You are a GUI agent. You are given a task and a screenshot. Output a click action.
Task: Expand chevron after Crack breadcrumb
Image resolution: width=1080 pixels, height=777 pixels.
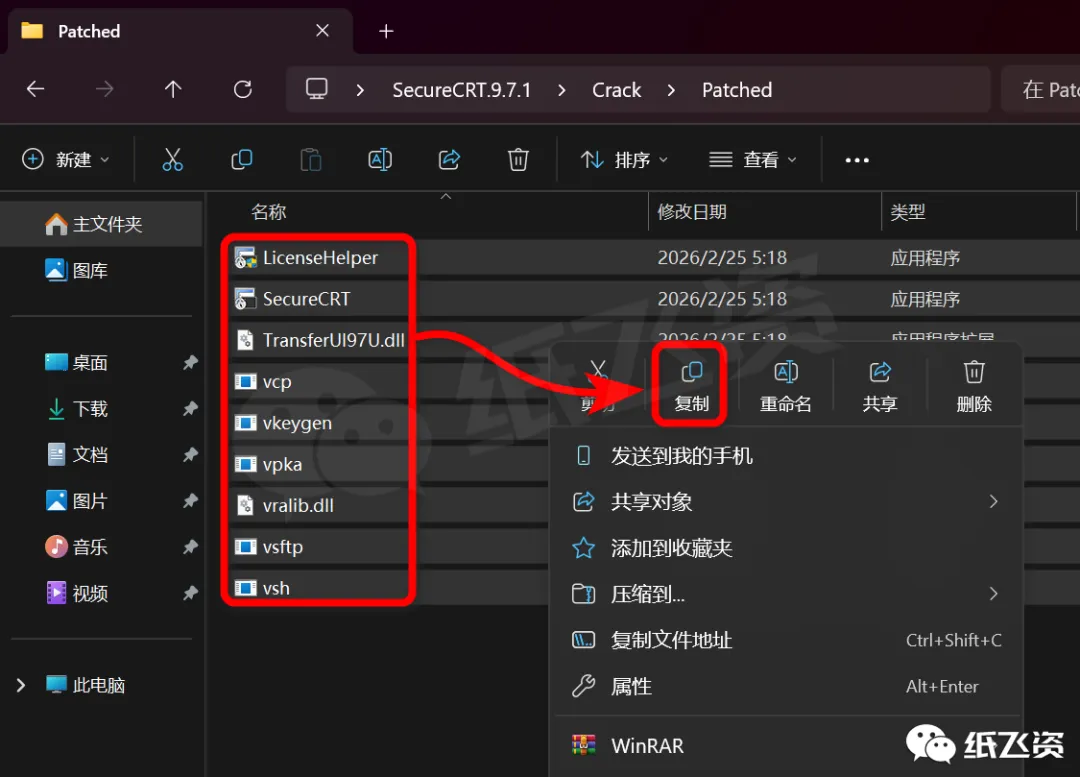point(672,90)
